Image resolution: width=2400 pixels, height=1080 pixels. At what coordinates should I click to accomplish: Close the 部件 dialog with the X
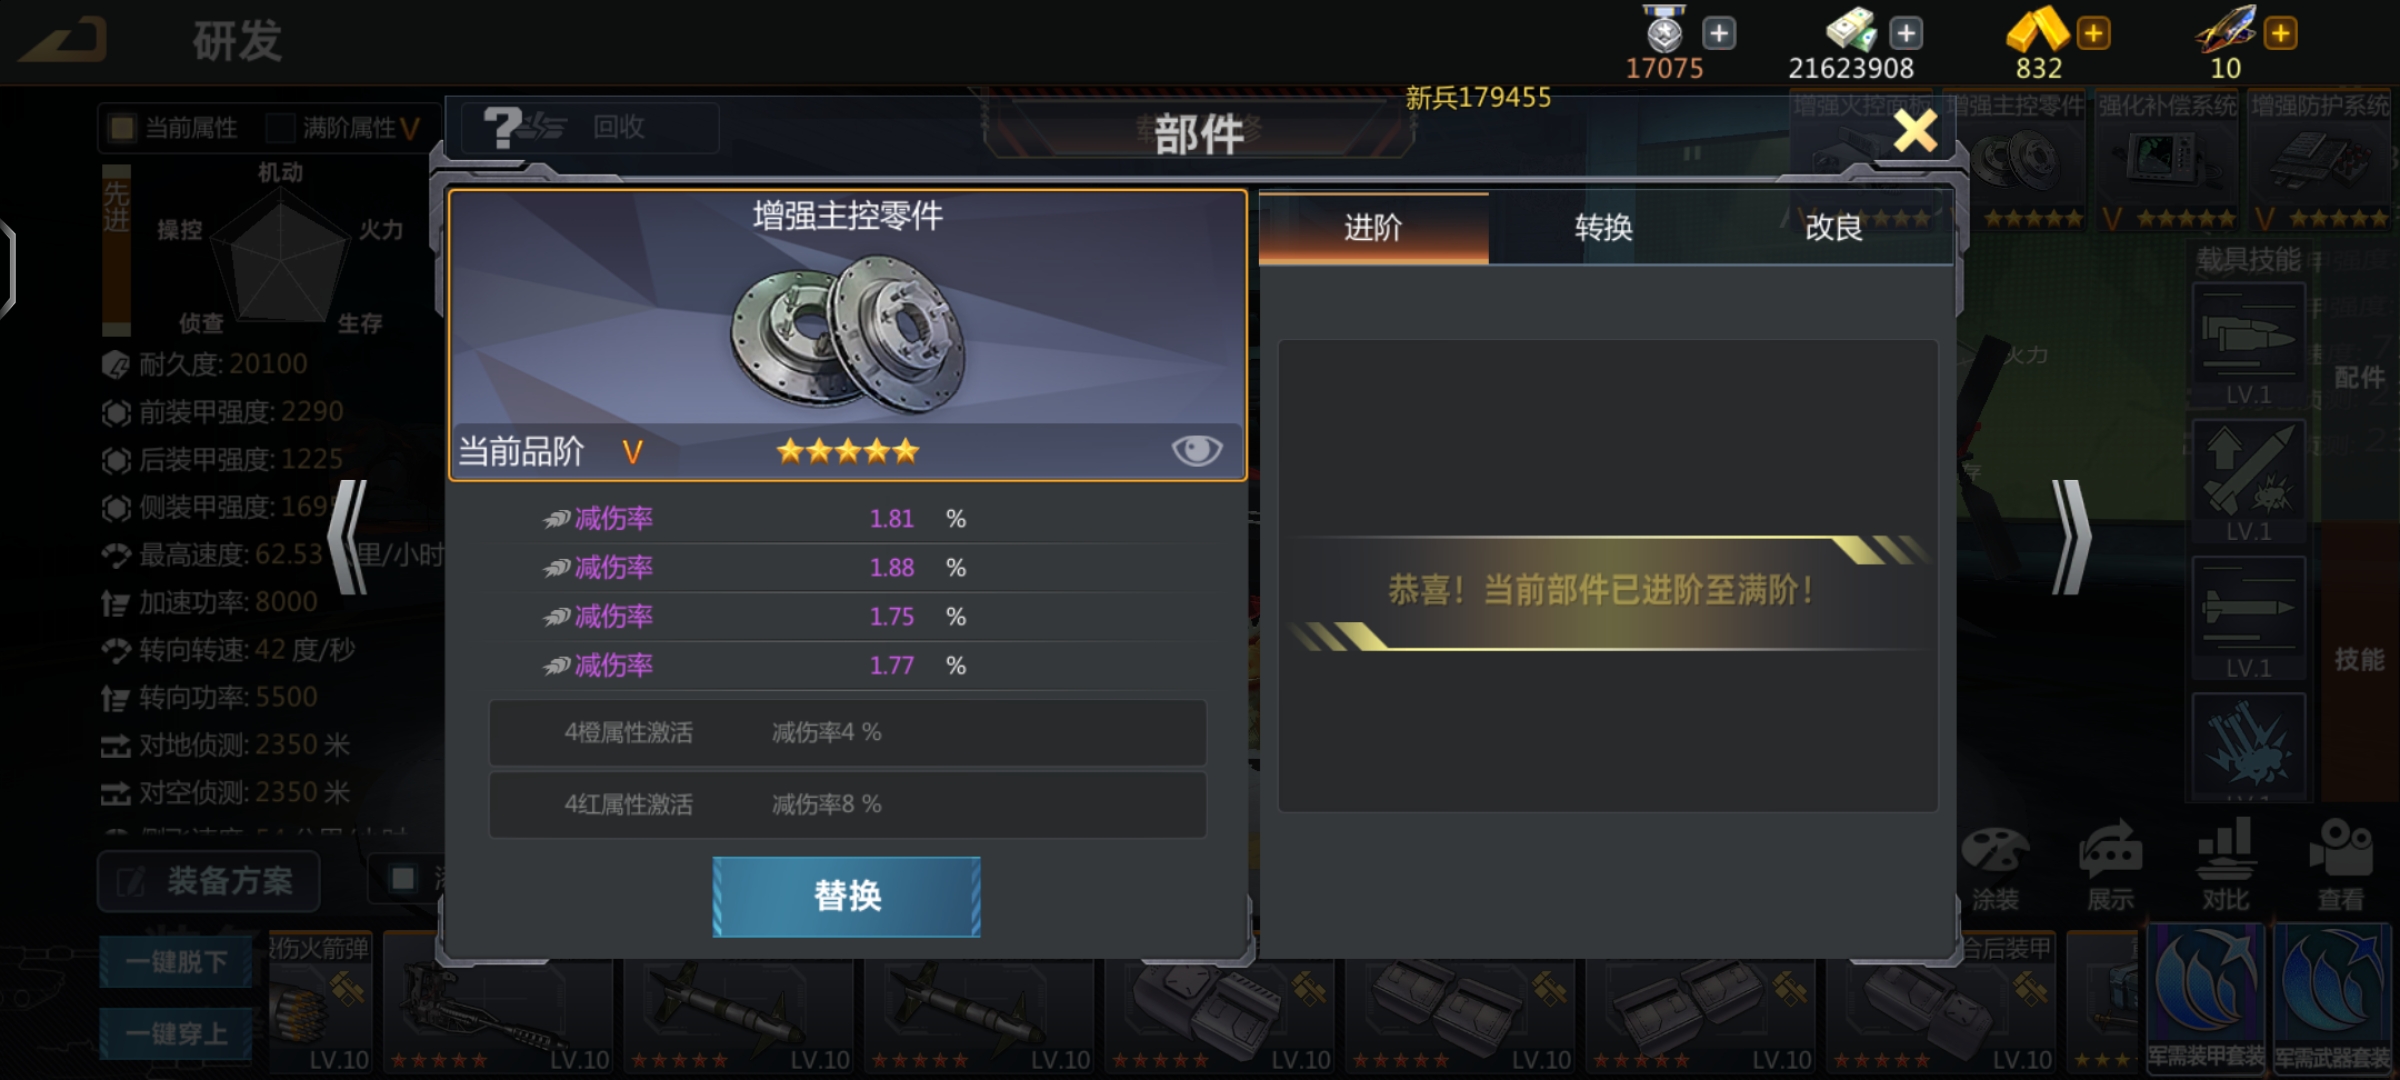point(1915,130)
